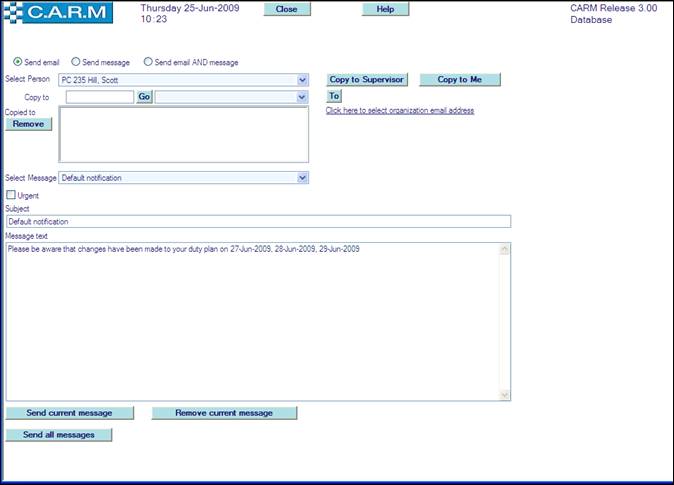Open the Select Person dropdown

pyautogui.click(x=302, y=80)
